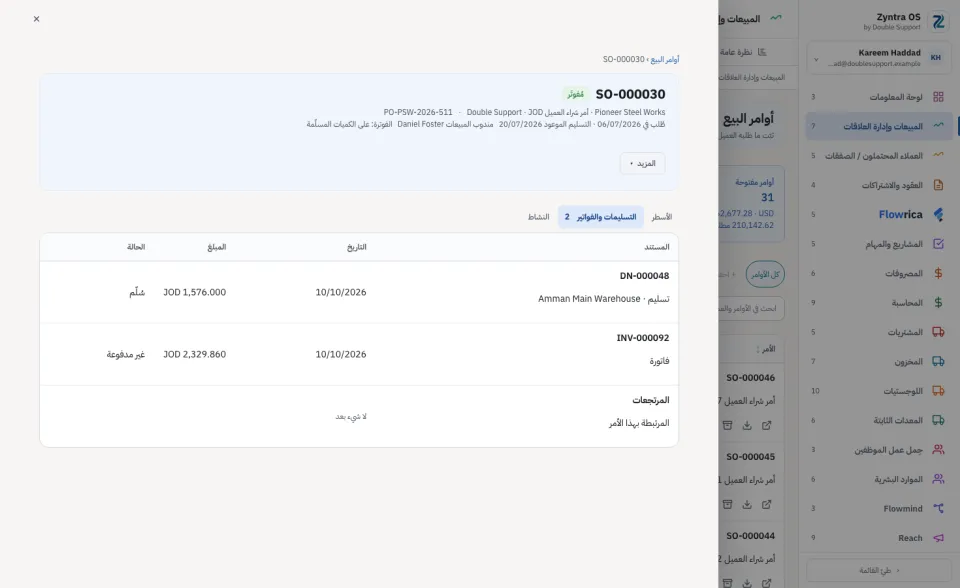Expand the المزيد (More) dropdown button
The width and height of the screenshot is (960, 588).
point(642,164)
